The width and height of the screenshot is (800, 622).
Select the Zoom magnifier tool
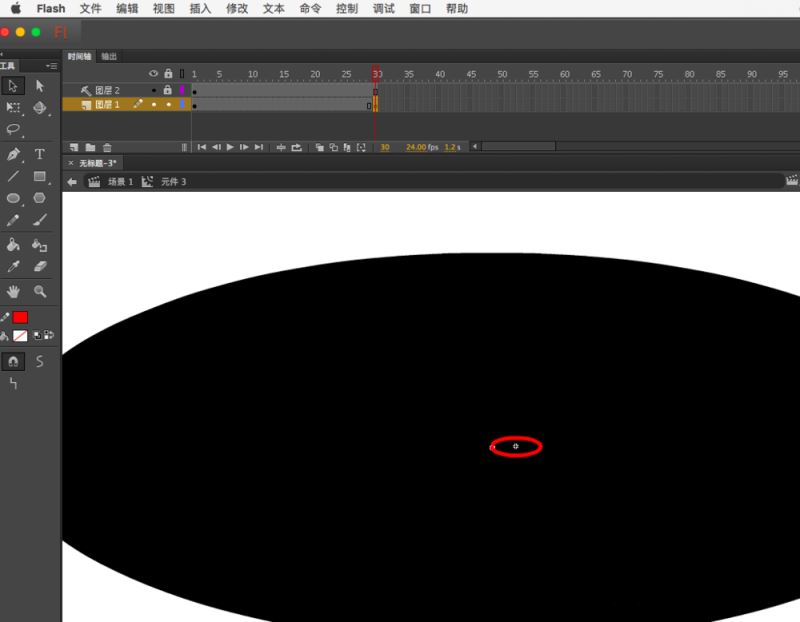pos(39,291)
